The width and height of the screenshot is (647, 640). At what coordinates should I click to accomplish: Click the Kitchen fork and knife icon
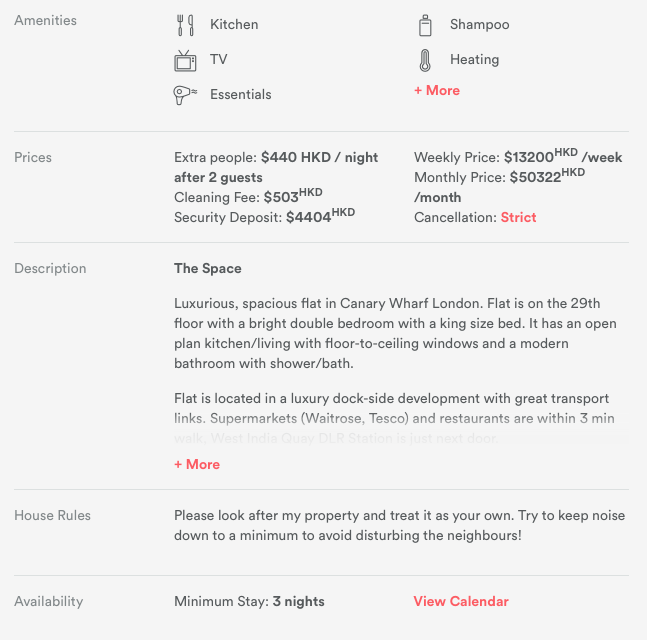click(185, 25)
